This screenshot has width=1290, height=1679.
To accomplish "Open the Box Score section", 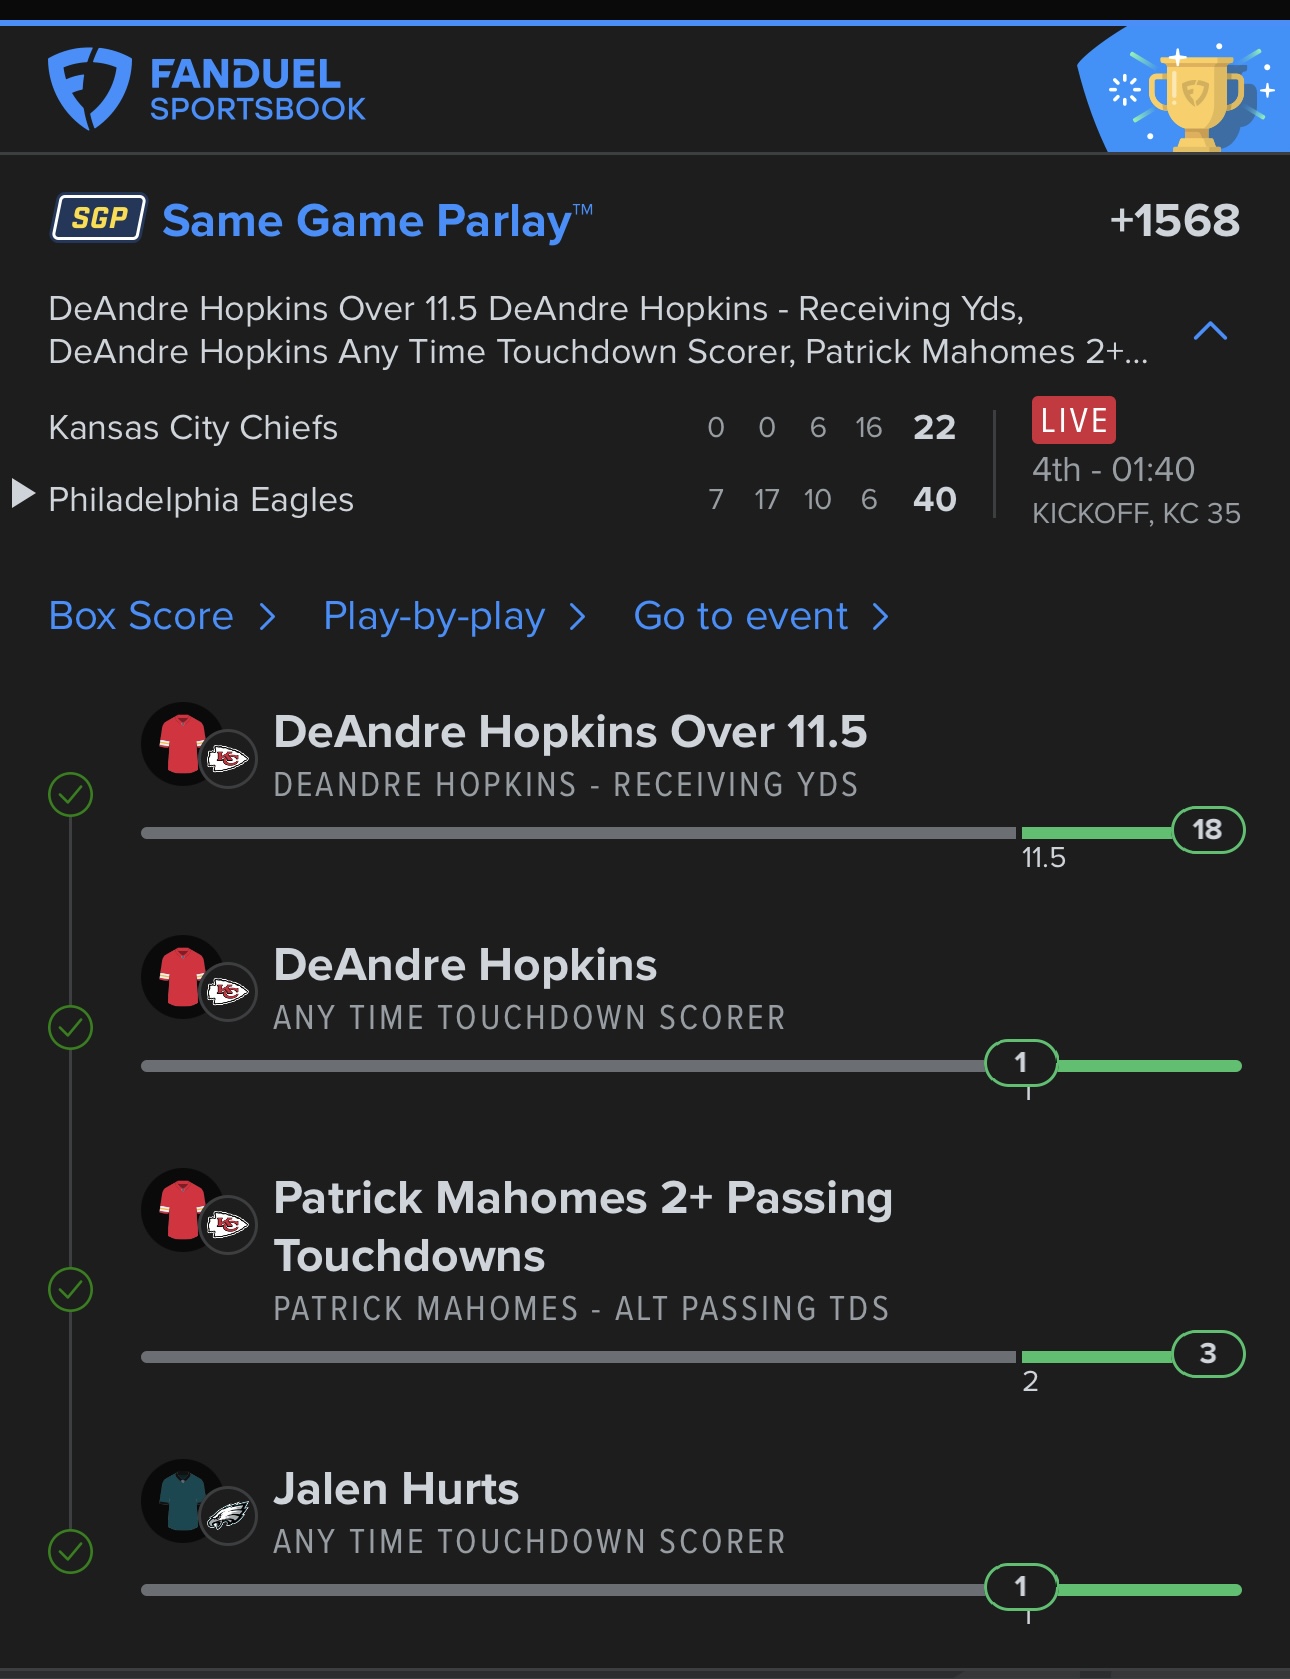I will 163,617.
